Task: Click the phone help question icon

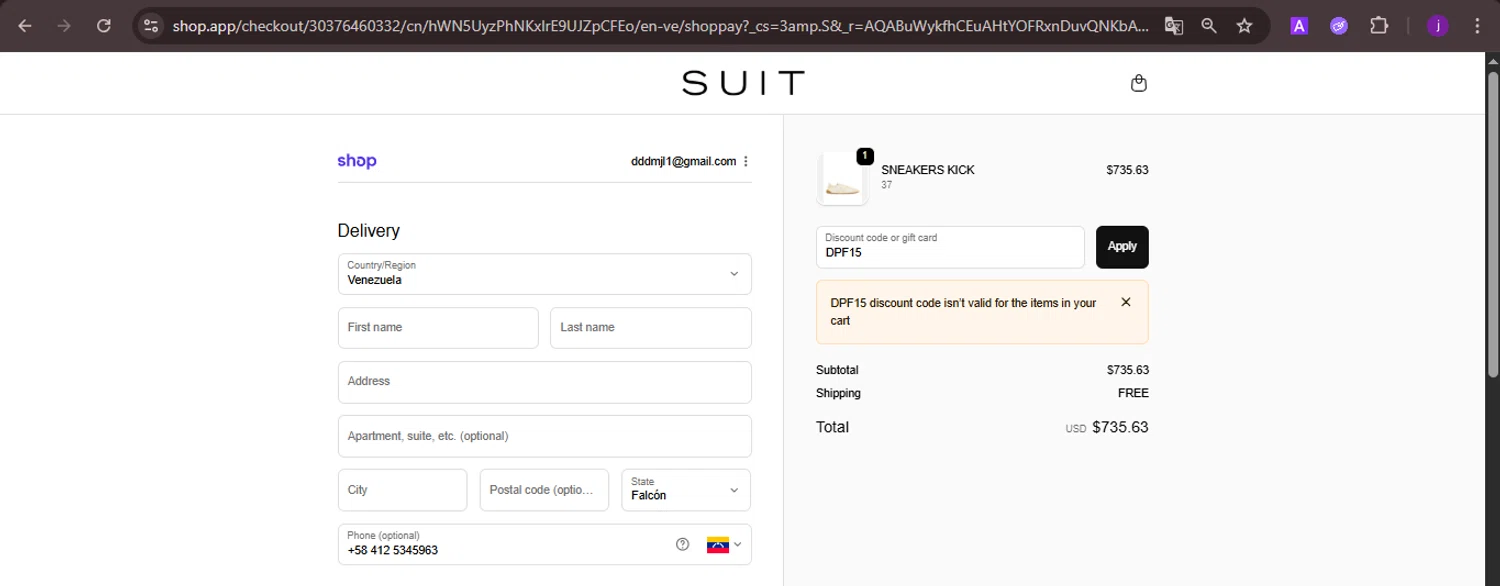Action: coord(682,544)
